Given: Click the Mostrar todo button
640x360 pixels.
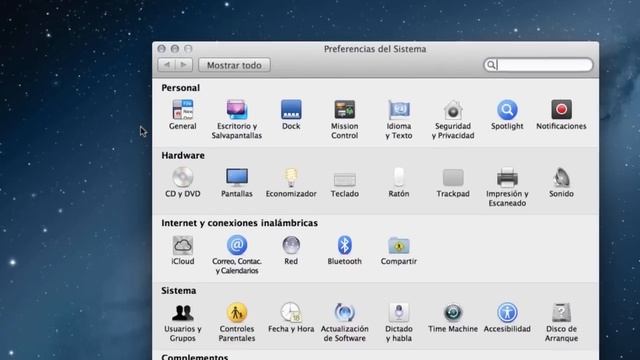Looking at the screenshot, I should [x=234, y=65].
